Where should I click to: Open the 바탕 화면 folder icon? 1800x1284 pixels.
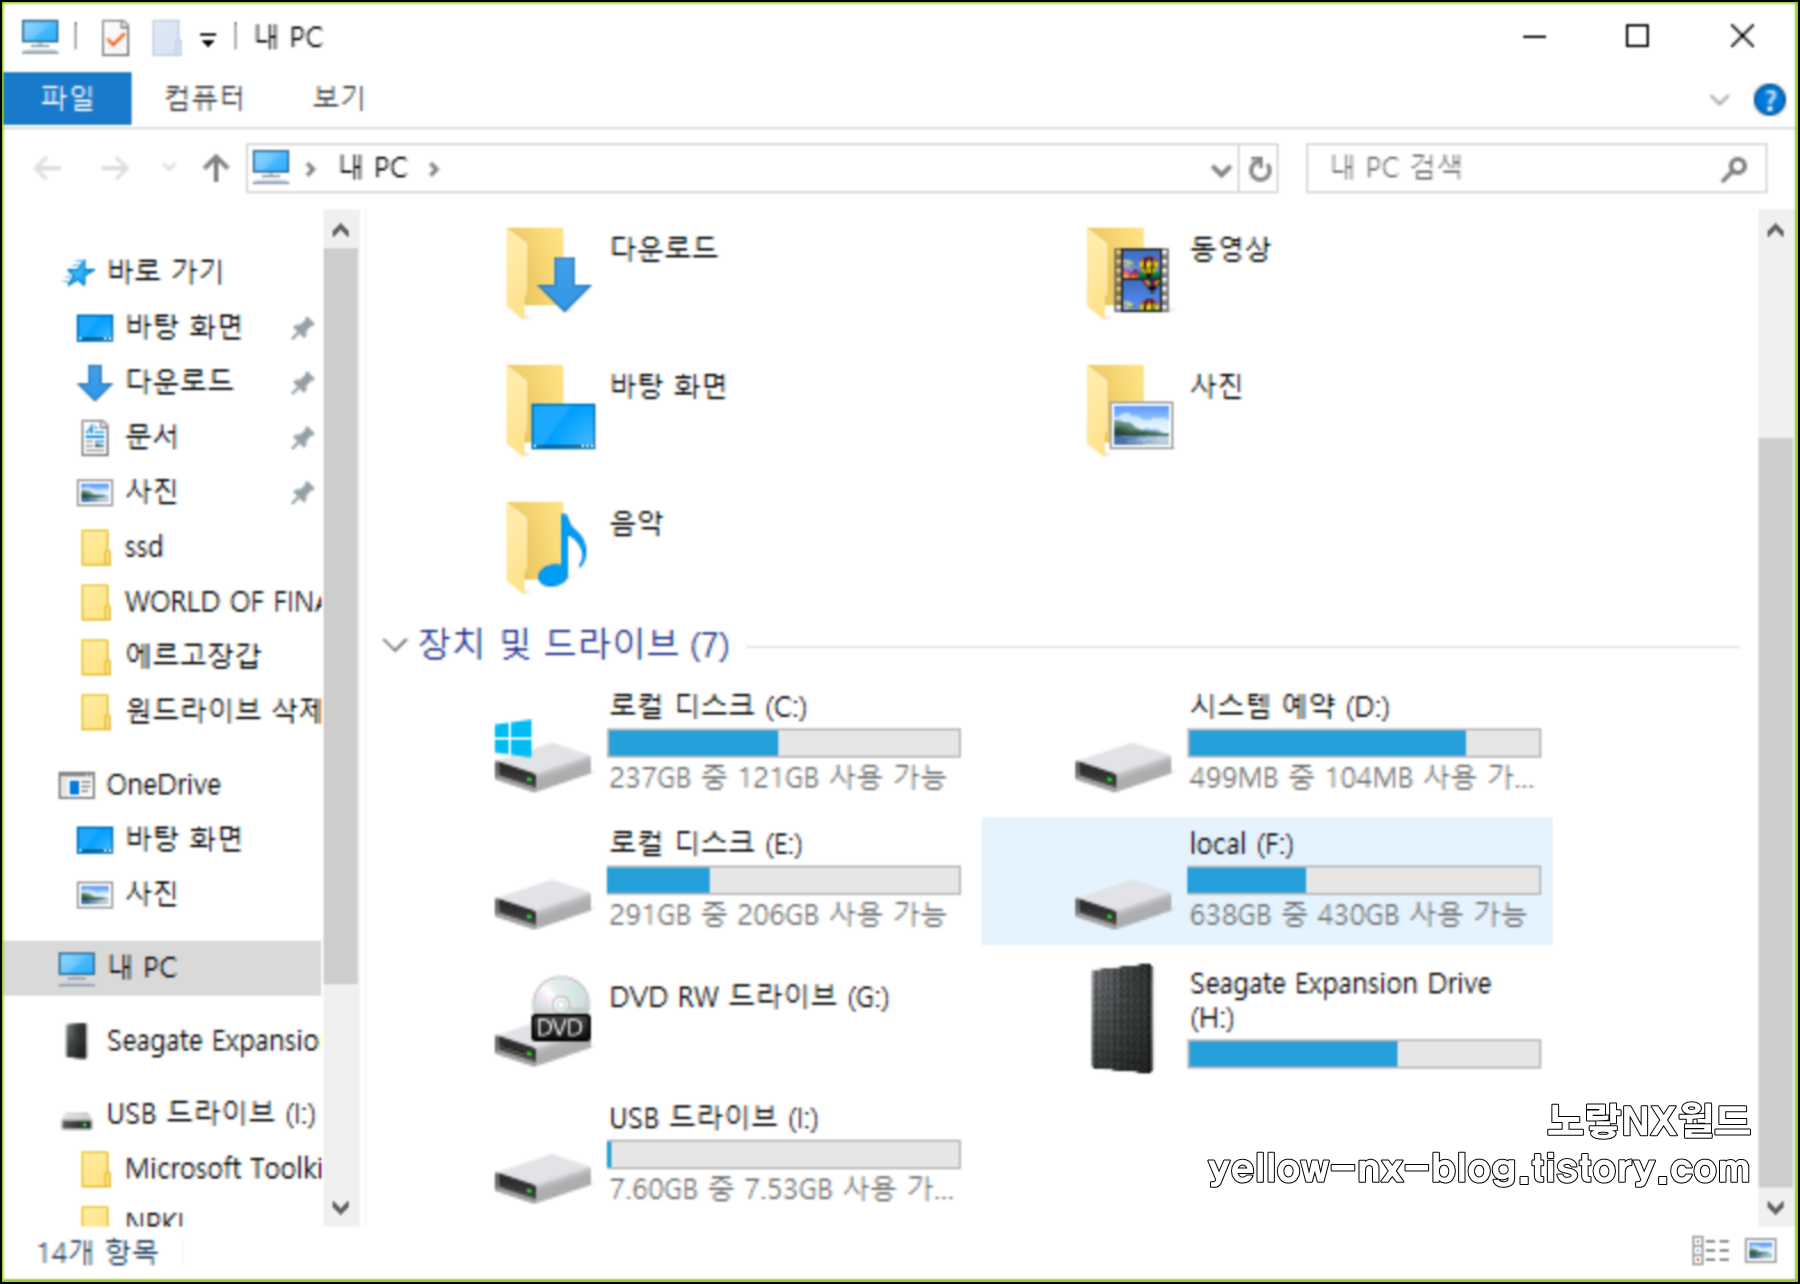[549, 410]
